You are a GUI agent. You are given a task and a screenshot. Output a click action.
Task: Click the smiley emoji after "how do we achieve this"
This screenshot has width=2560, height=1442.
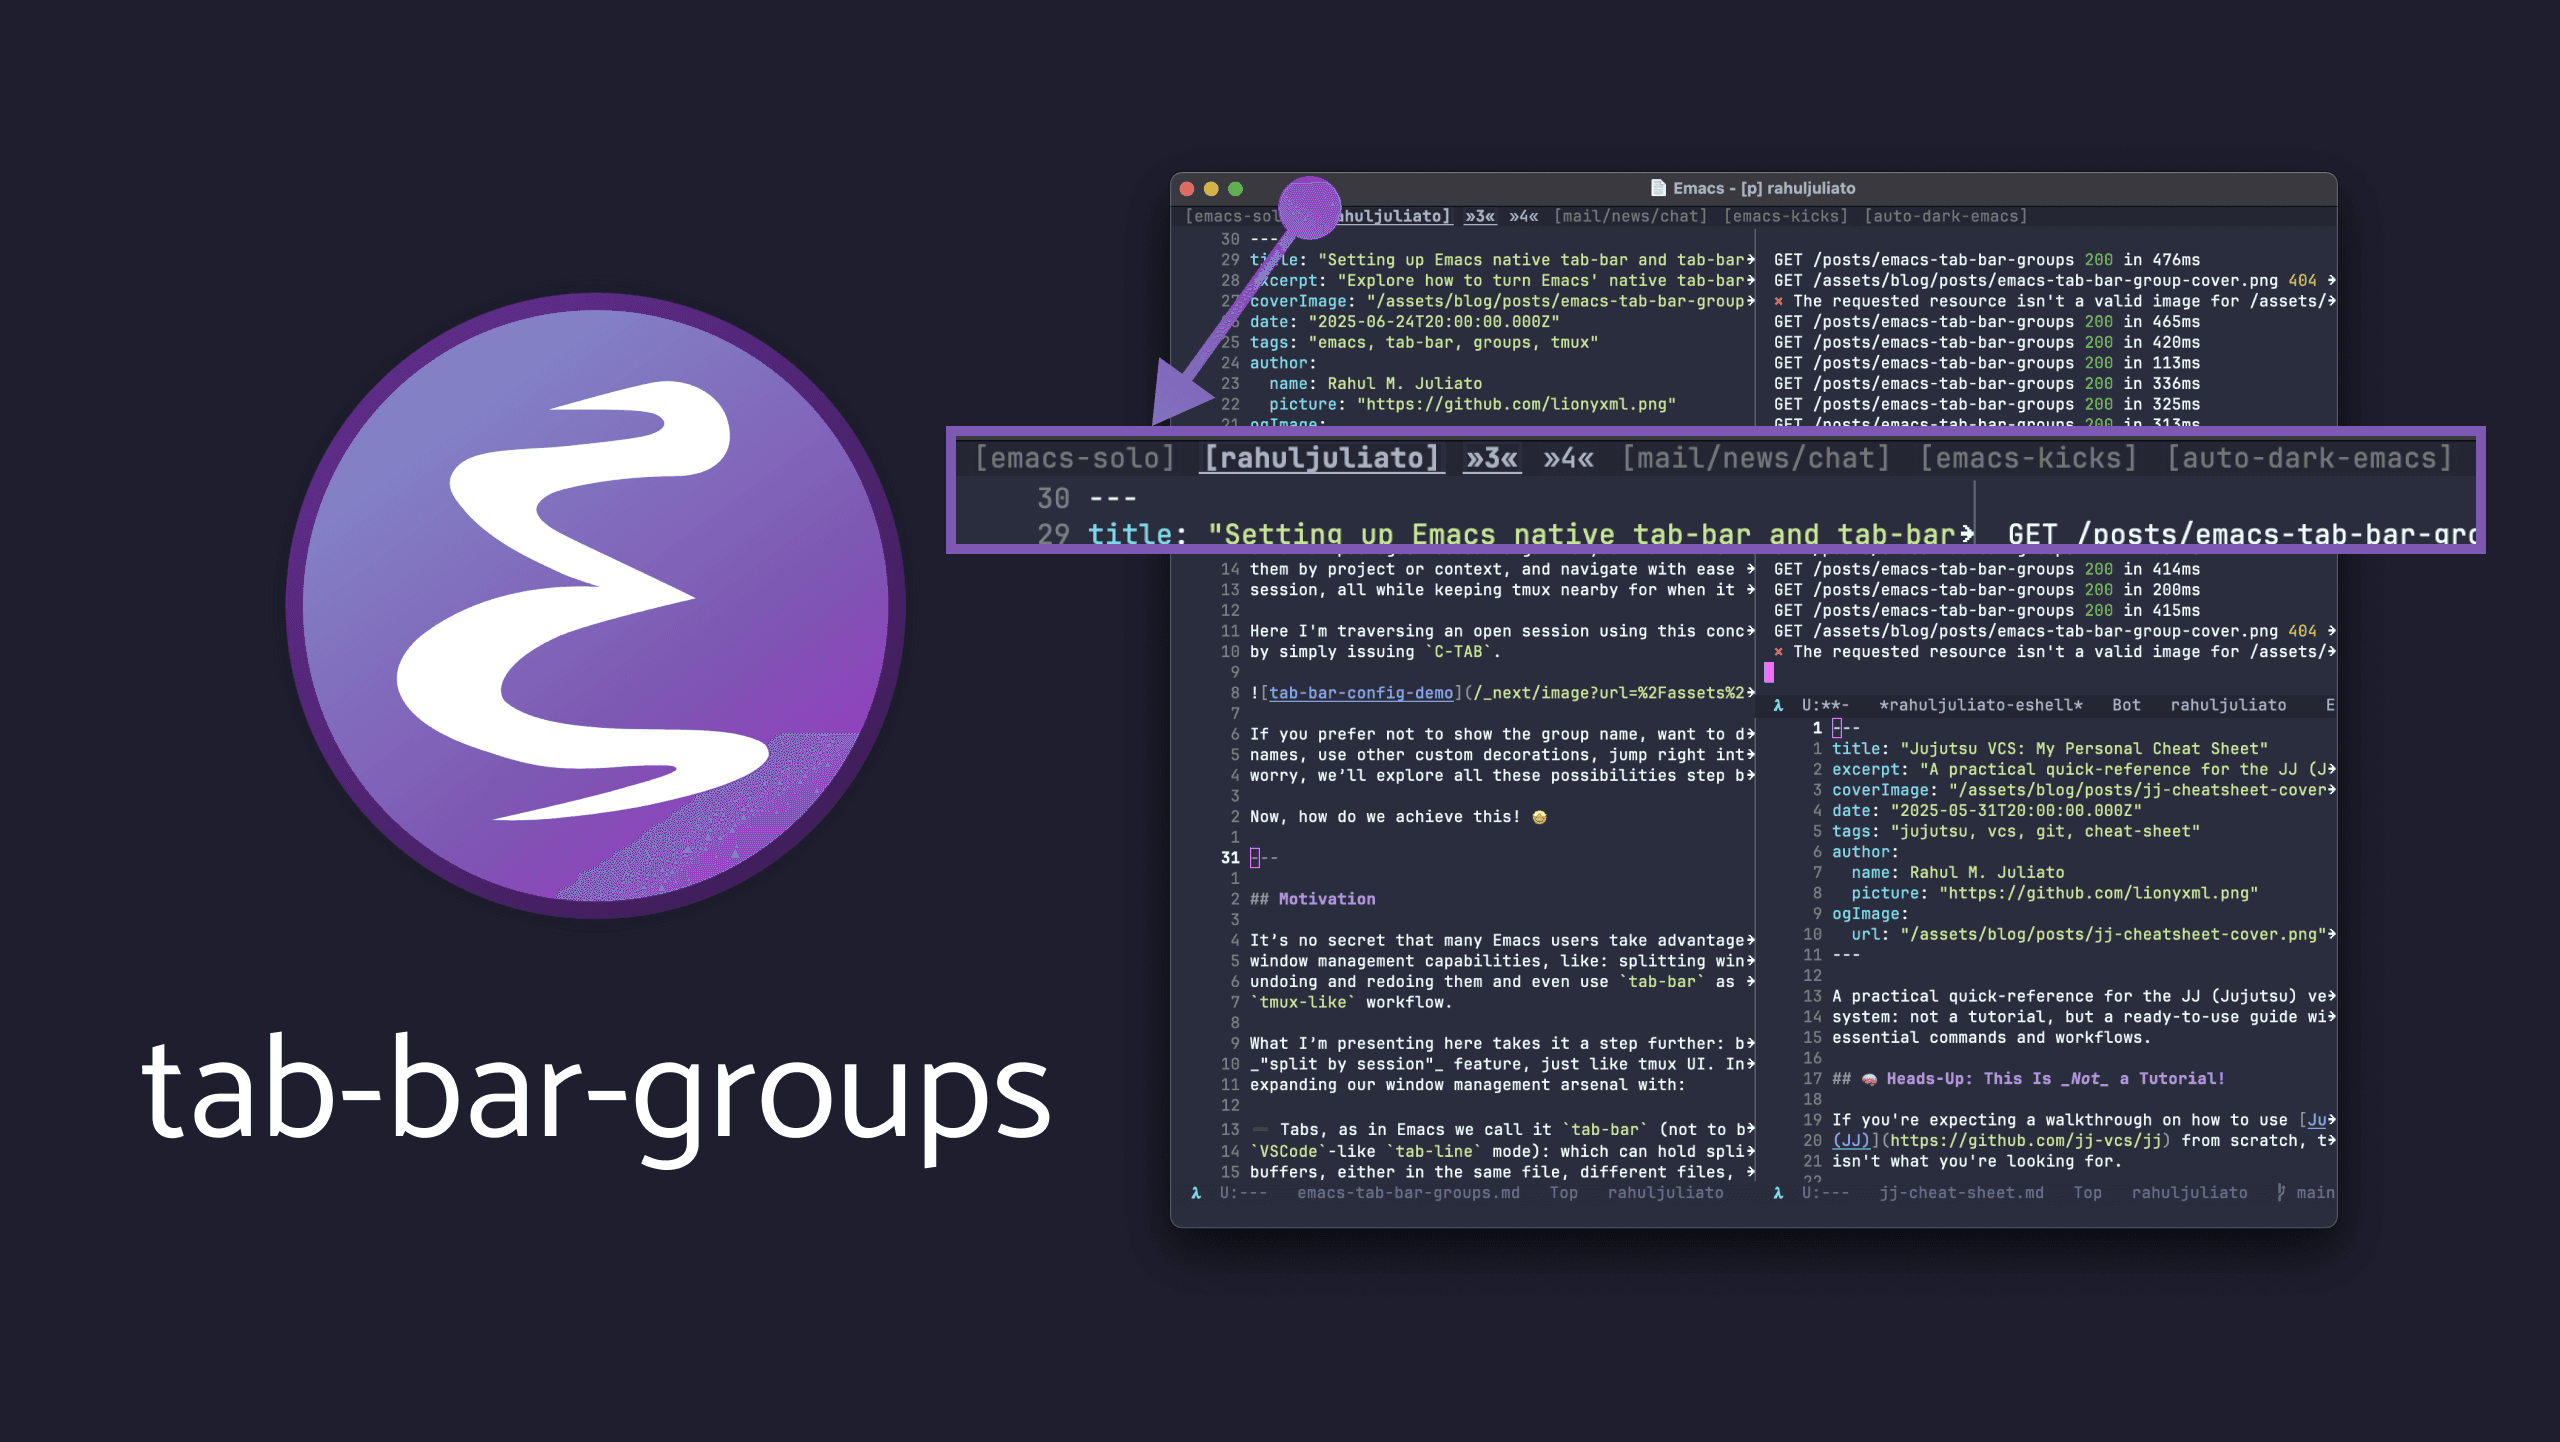click(x=1537, y=816)
